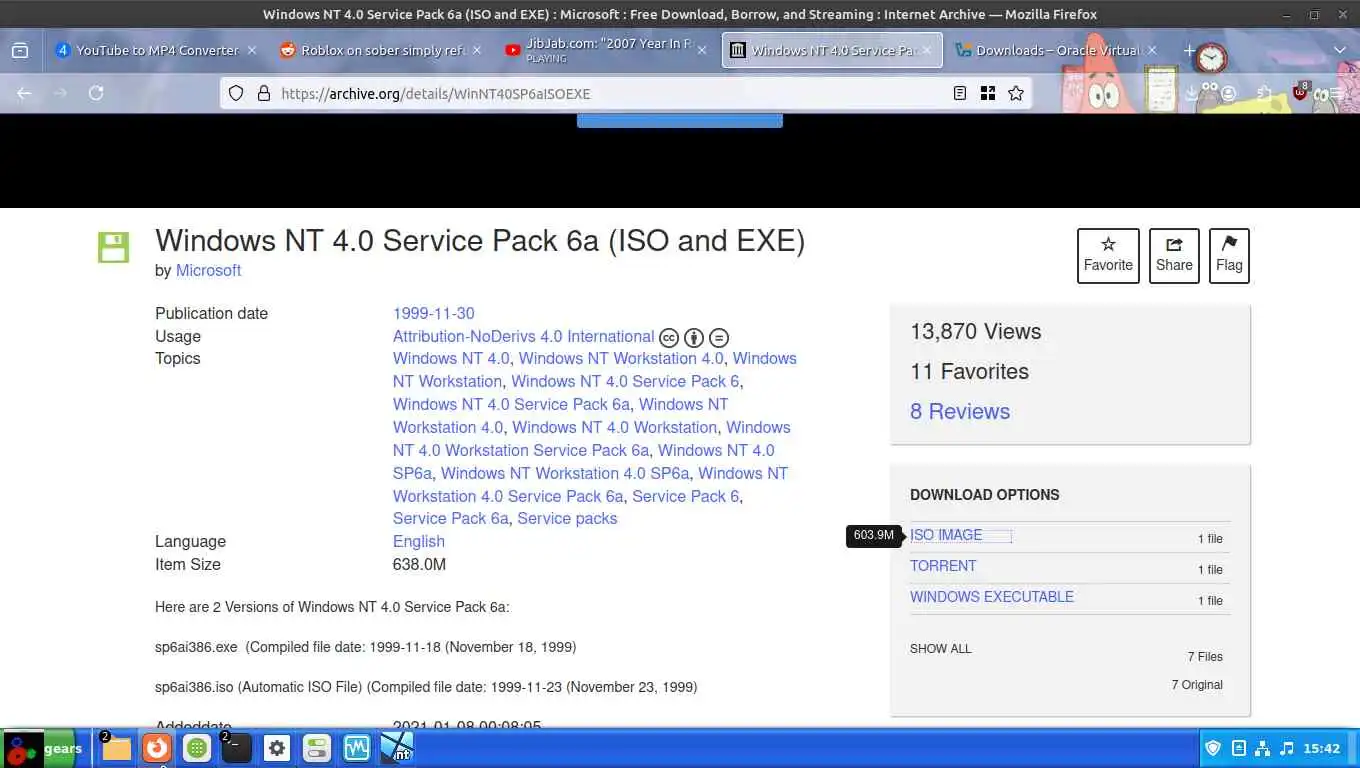Open the 8 Reviews link
The image size is (1360, 768).
coord(960,411)
